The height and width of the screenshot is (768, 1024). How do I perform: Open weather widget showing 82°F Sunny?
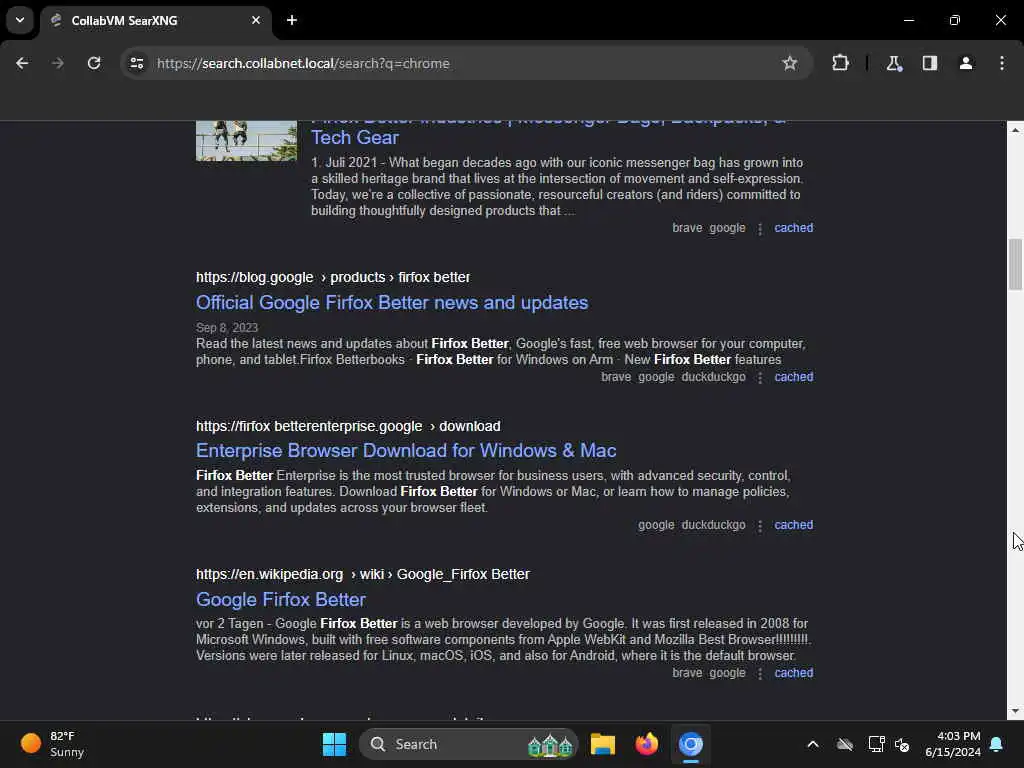click(54, 744)
